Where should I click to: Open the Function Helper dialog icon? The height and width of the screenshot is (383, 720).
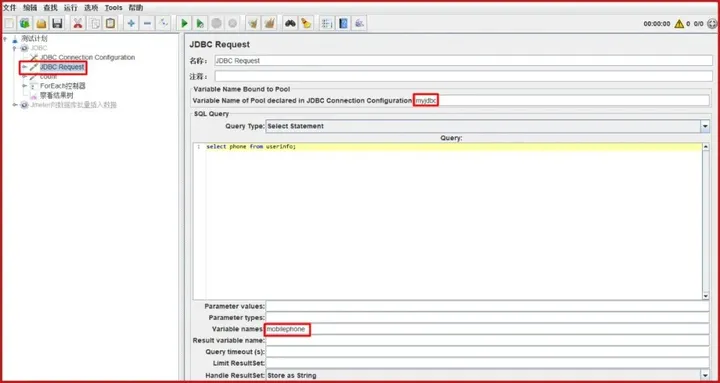pos(326,23)
